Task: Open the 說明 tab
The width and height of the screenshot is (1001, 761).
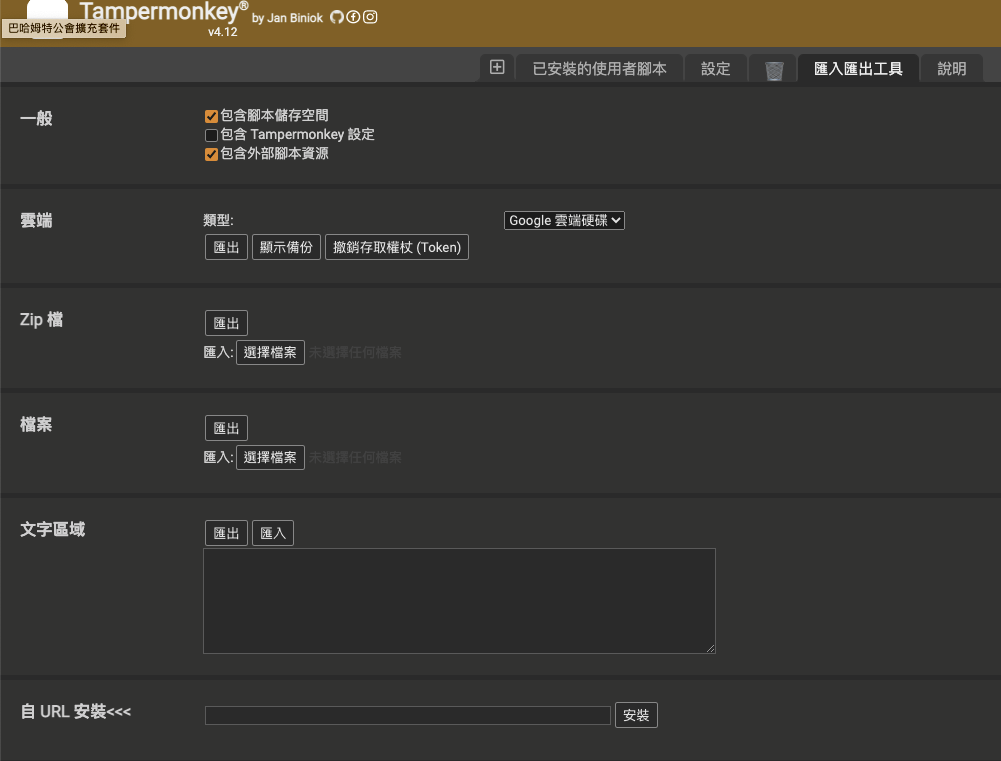Action: coord(952,68)
